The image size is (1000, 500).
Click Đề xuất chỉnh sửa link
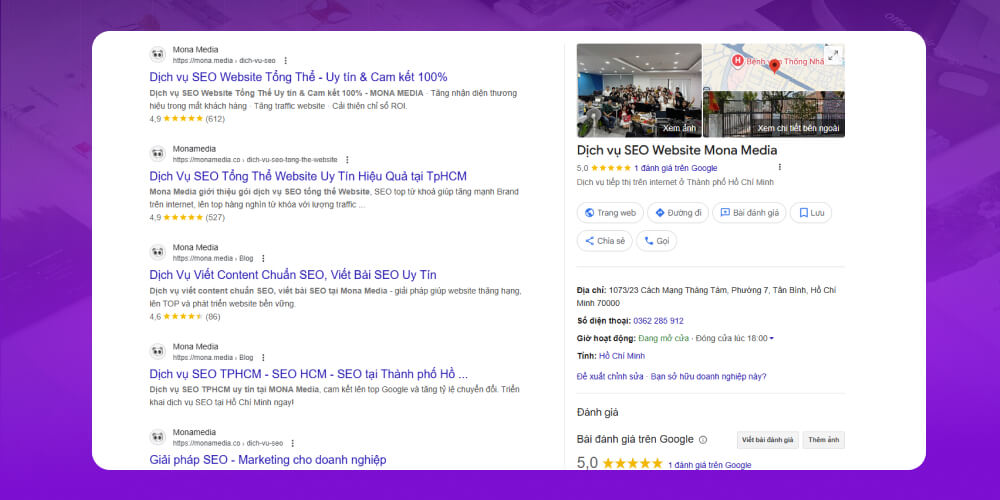[x=610, y=376]
